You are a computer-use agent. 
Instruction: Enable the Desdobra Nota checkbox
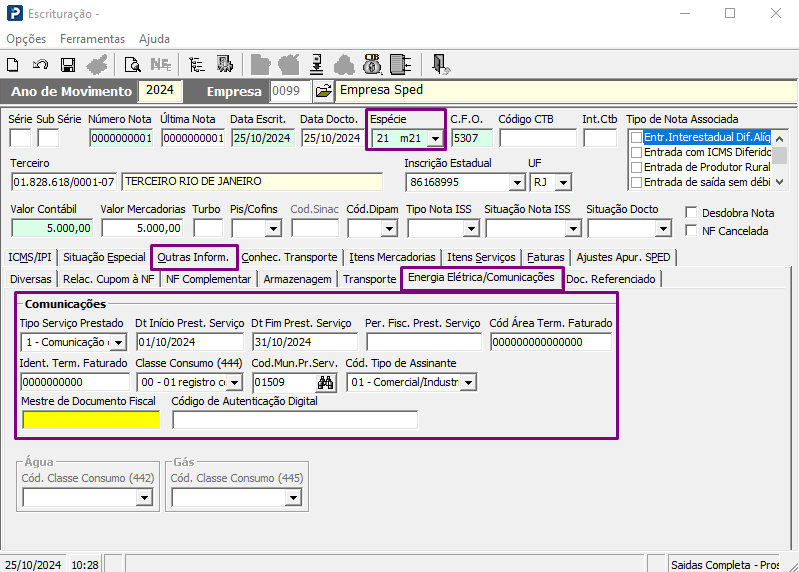coord(692,212)
